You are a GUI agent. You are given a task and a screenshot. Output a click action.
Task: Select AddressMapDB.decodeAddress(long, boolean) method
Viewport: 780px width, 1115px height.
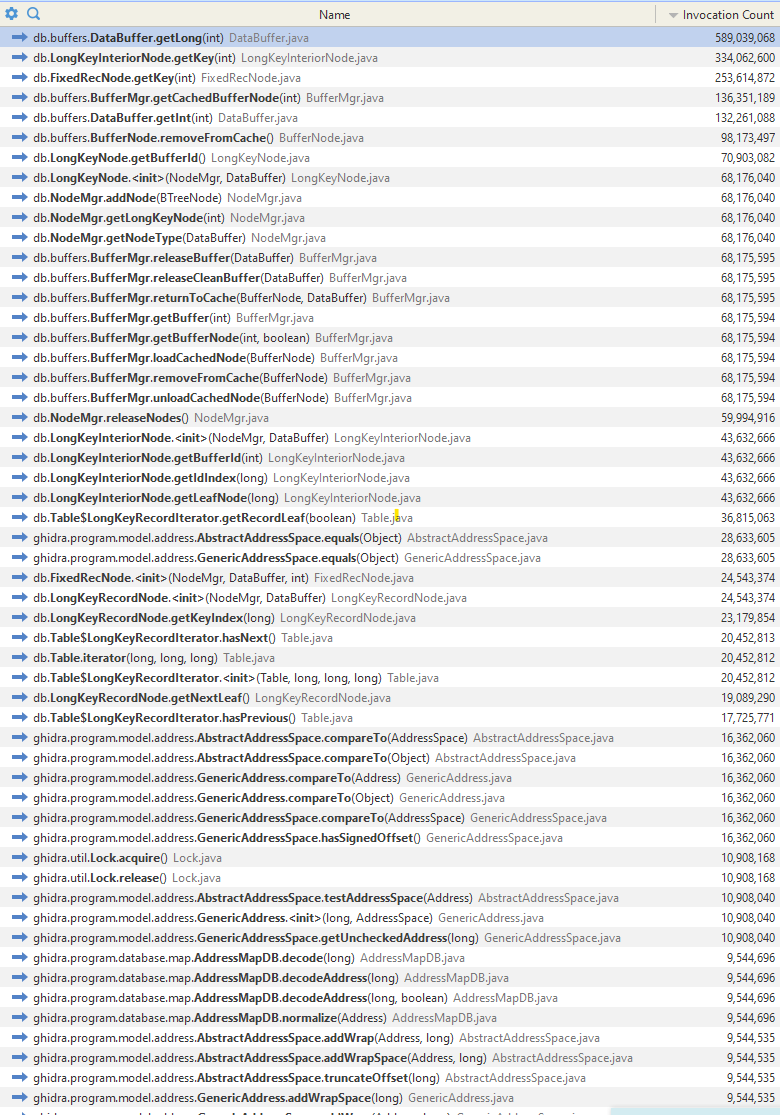240,998
